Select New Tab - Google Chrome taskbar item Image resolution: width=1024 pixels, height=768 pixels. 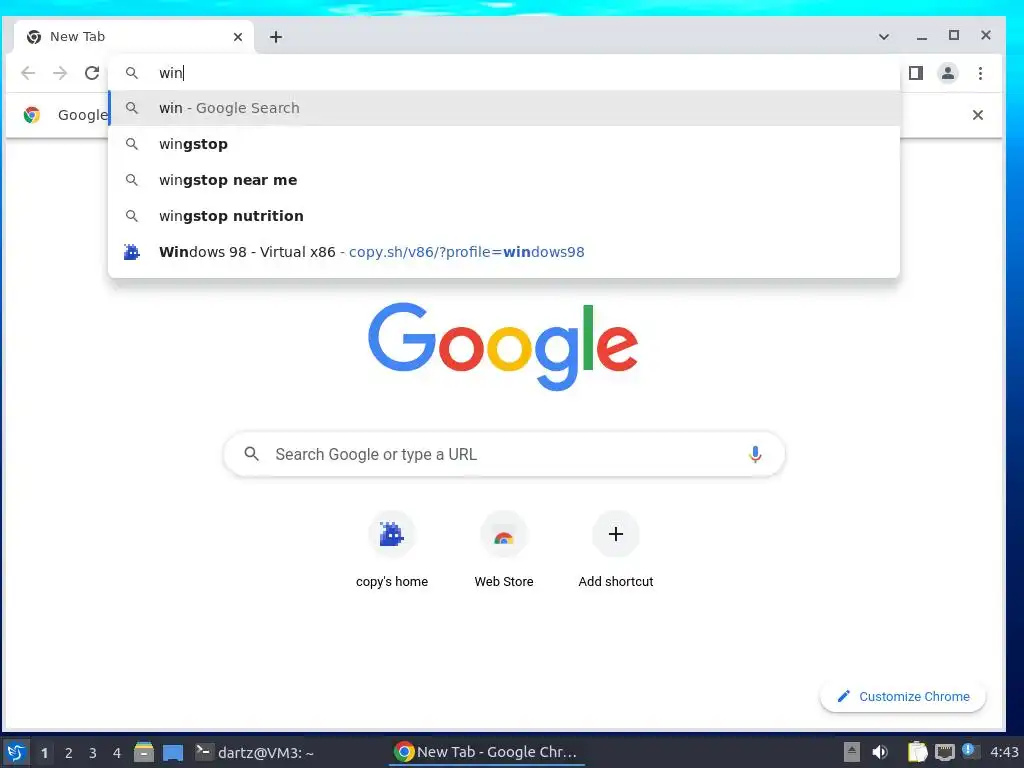pos(486,752)
